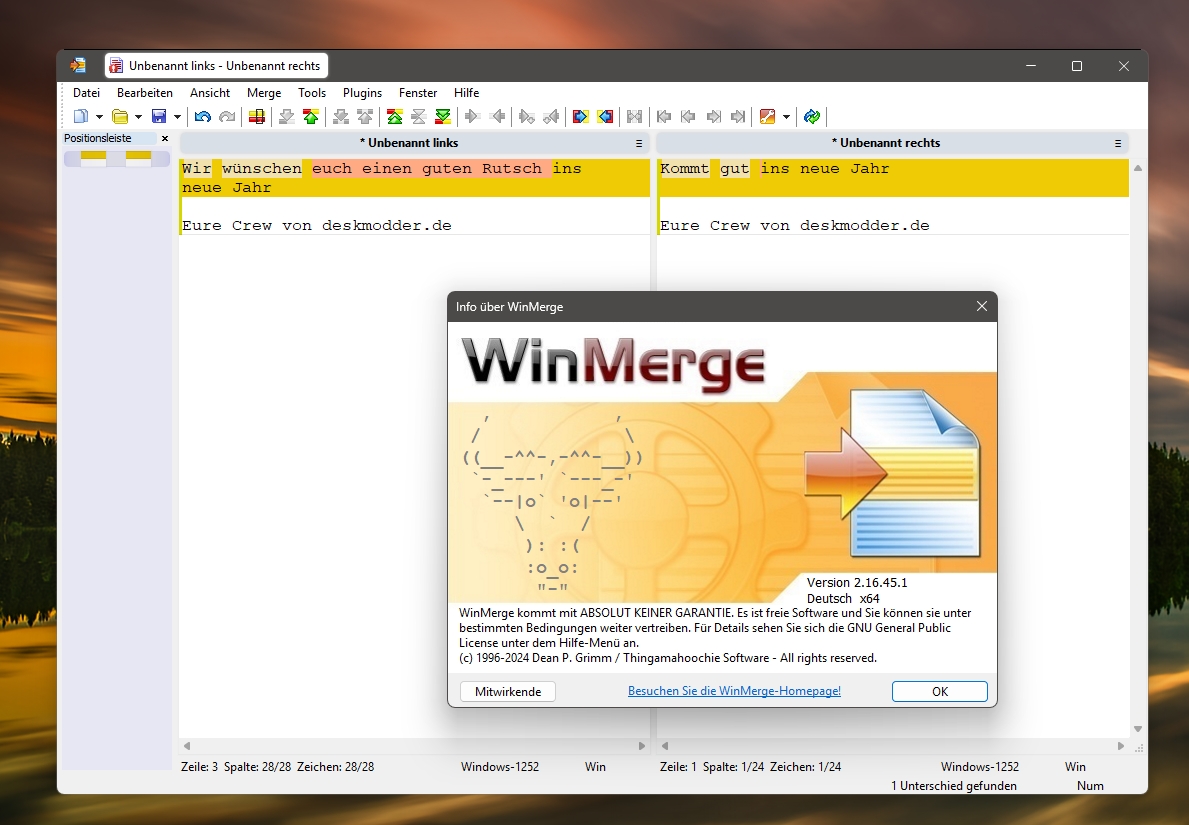Open the Bearbeiten menu
1189x825 pixels.
pyautogui.click(x=145, y=93)
